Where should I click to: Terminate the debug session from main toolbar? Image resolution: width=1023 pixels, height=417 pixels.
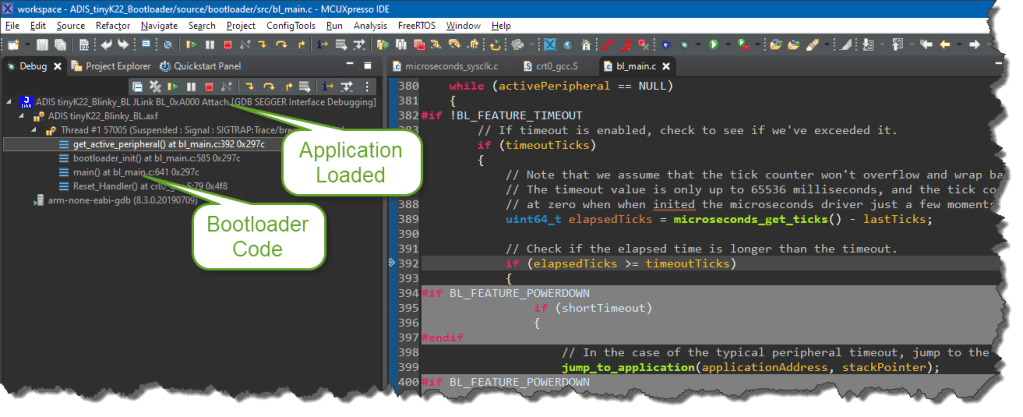(x=228, y=44)
